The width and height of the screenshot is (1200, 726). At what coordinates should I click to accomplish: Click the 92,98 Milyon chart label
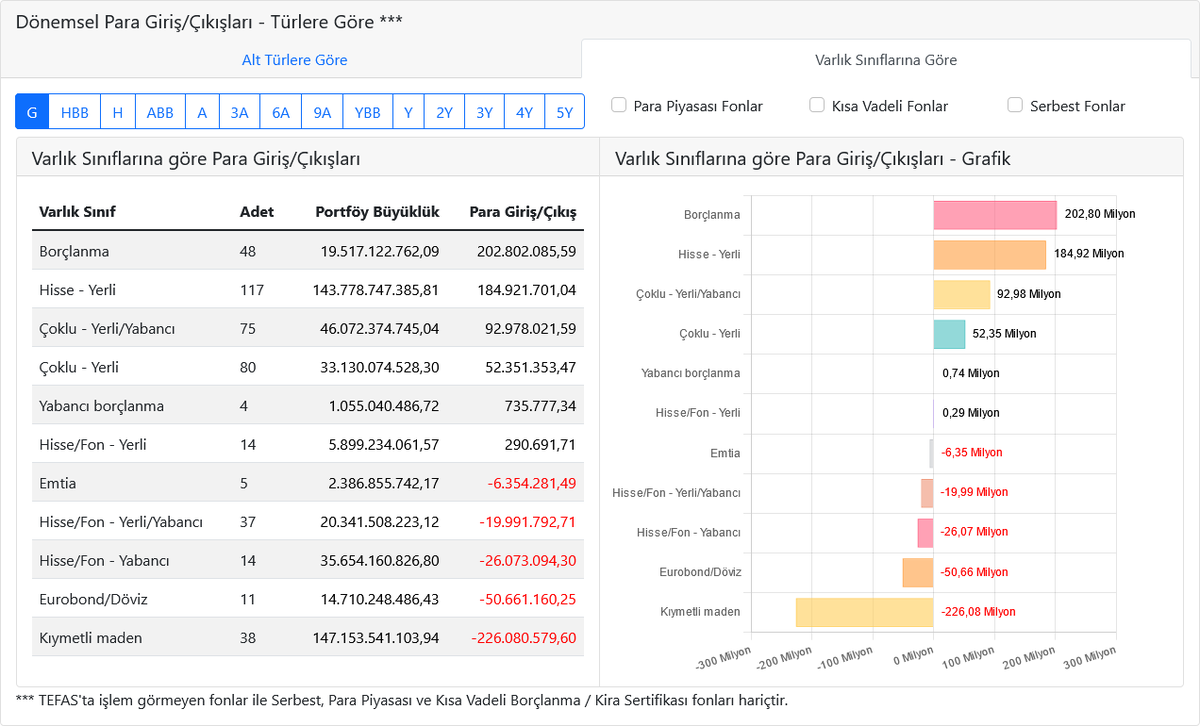pos(1029,294)
